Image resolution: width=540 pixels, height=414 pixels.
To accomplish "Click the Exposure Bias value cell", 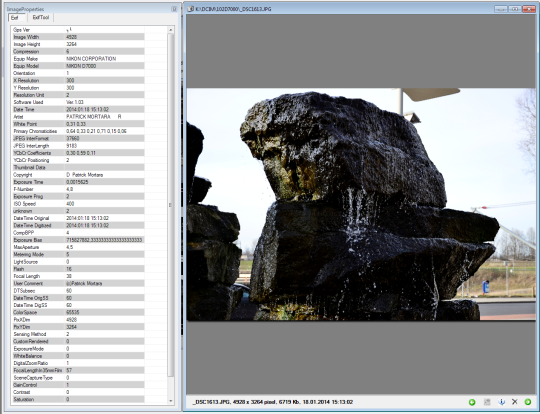I will coord(104,240).
